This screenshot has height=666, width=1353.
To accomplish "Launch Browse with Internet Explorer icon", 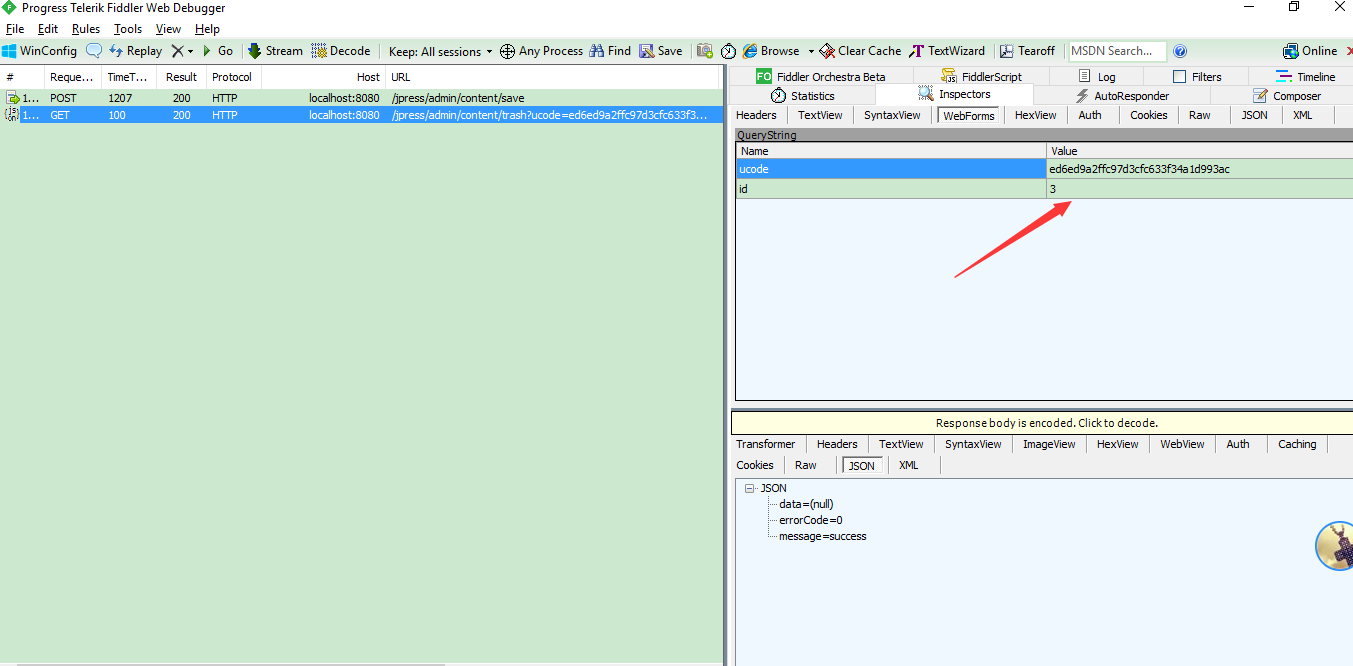I will [770, 51].
